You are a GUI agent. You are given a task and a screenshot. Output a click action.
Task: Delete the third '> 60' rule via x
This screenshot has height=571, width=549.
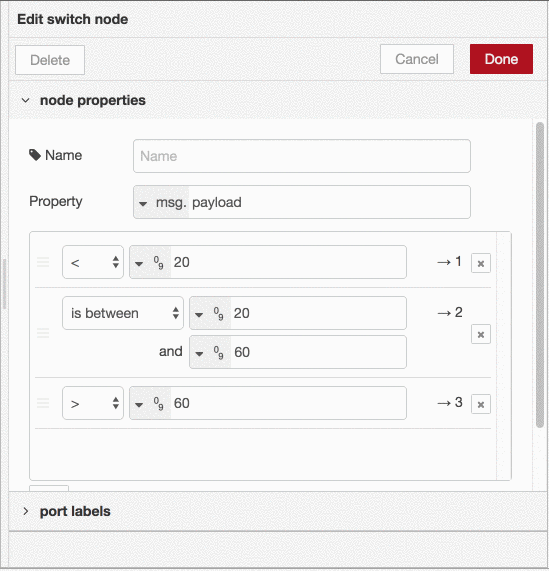tap(481, 404)
